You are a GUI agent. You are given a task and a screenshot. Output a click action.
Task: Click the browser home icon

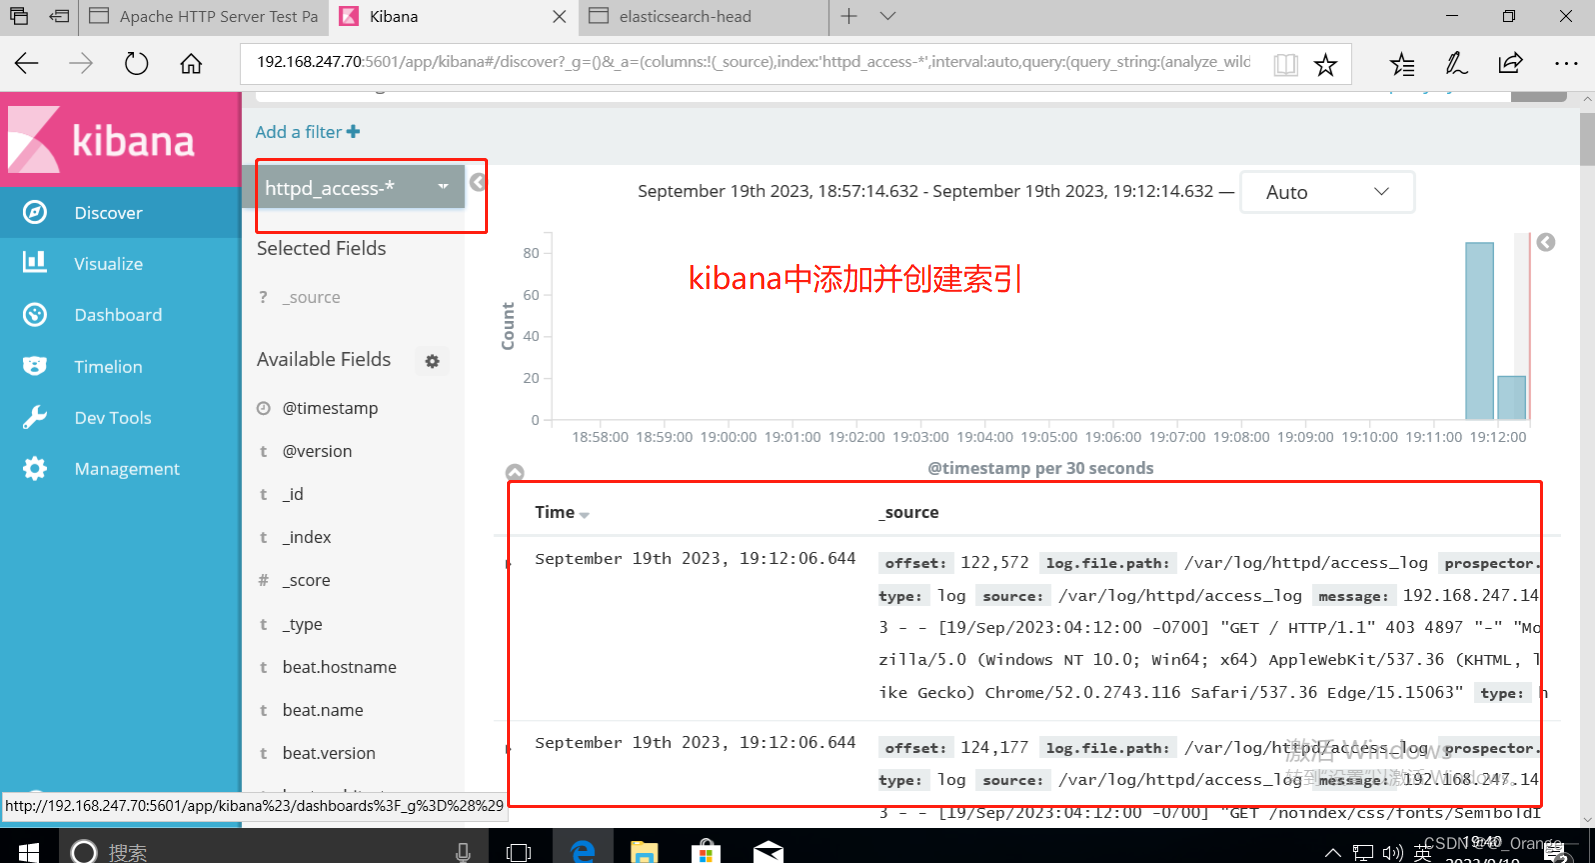pos(191,63)
